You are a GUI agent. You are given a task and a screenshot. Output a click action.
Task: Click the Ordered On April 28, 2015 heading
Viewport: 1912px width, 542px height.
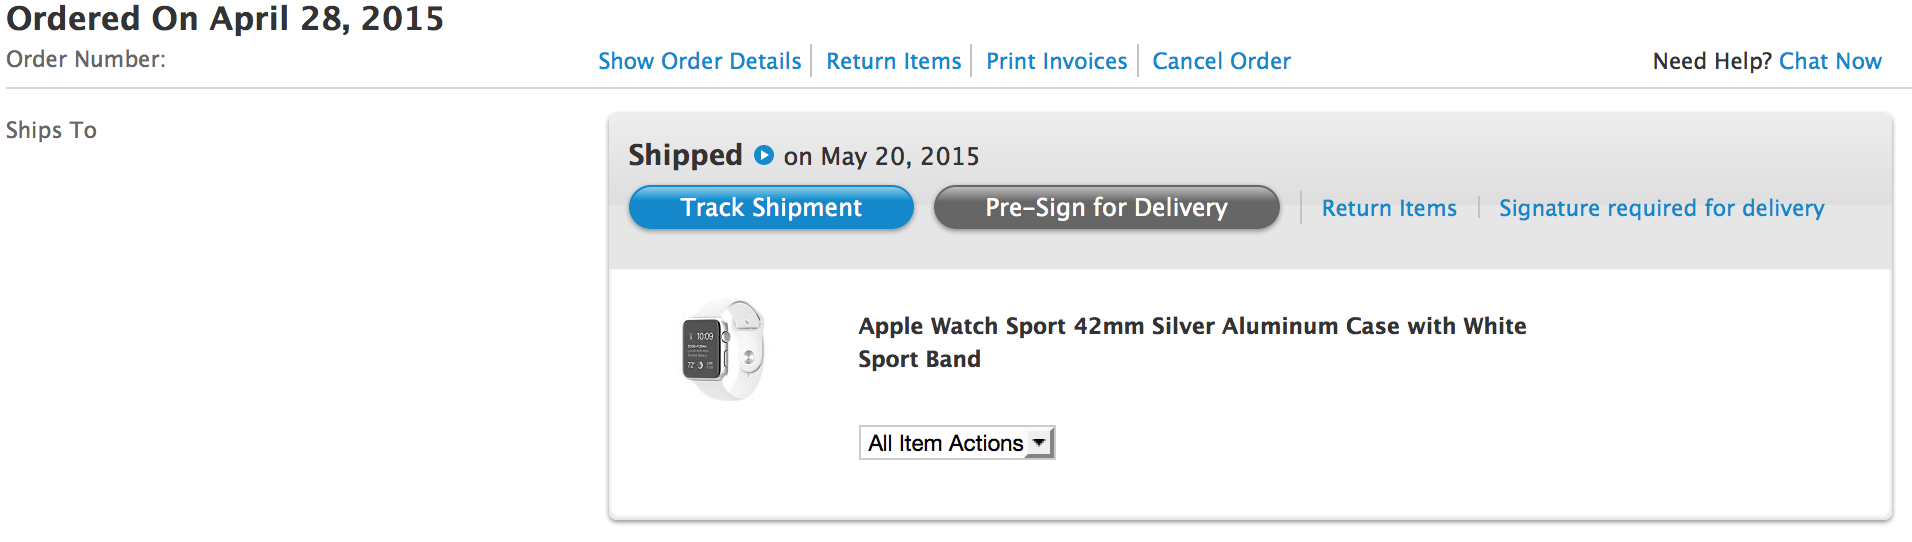[225, 19]
